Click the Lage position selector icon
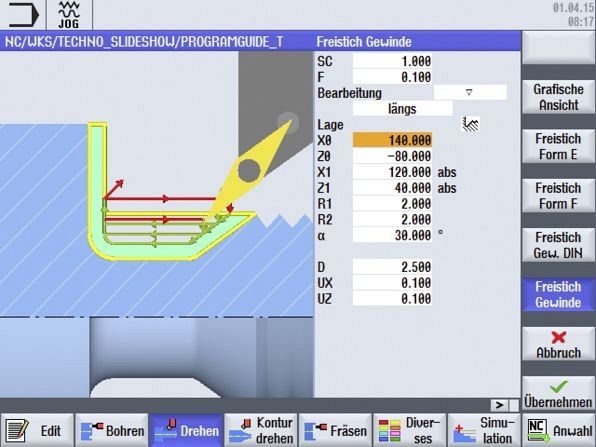 (x=470, y=125)
